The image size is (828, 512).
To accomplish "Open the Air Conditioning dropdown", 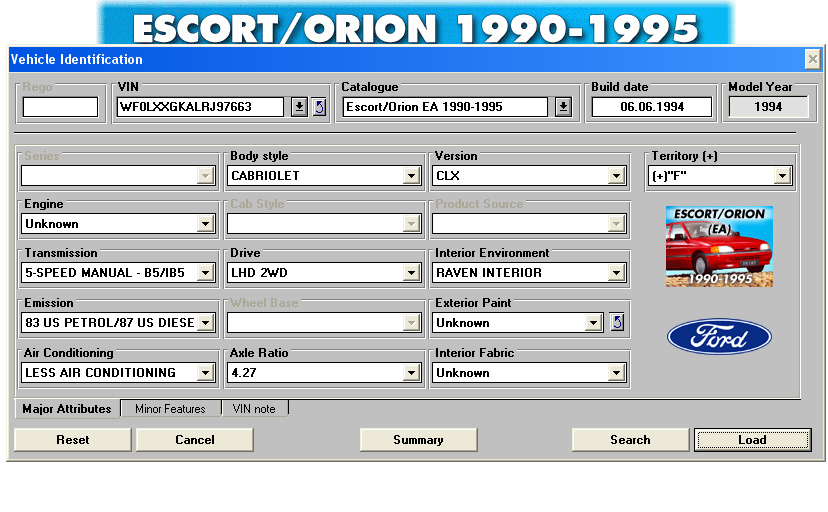I will (x=205, y=373).
